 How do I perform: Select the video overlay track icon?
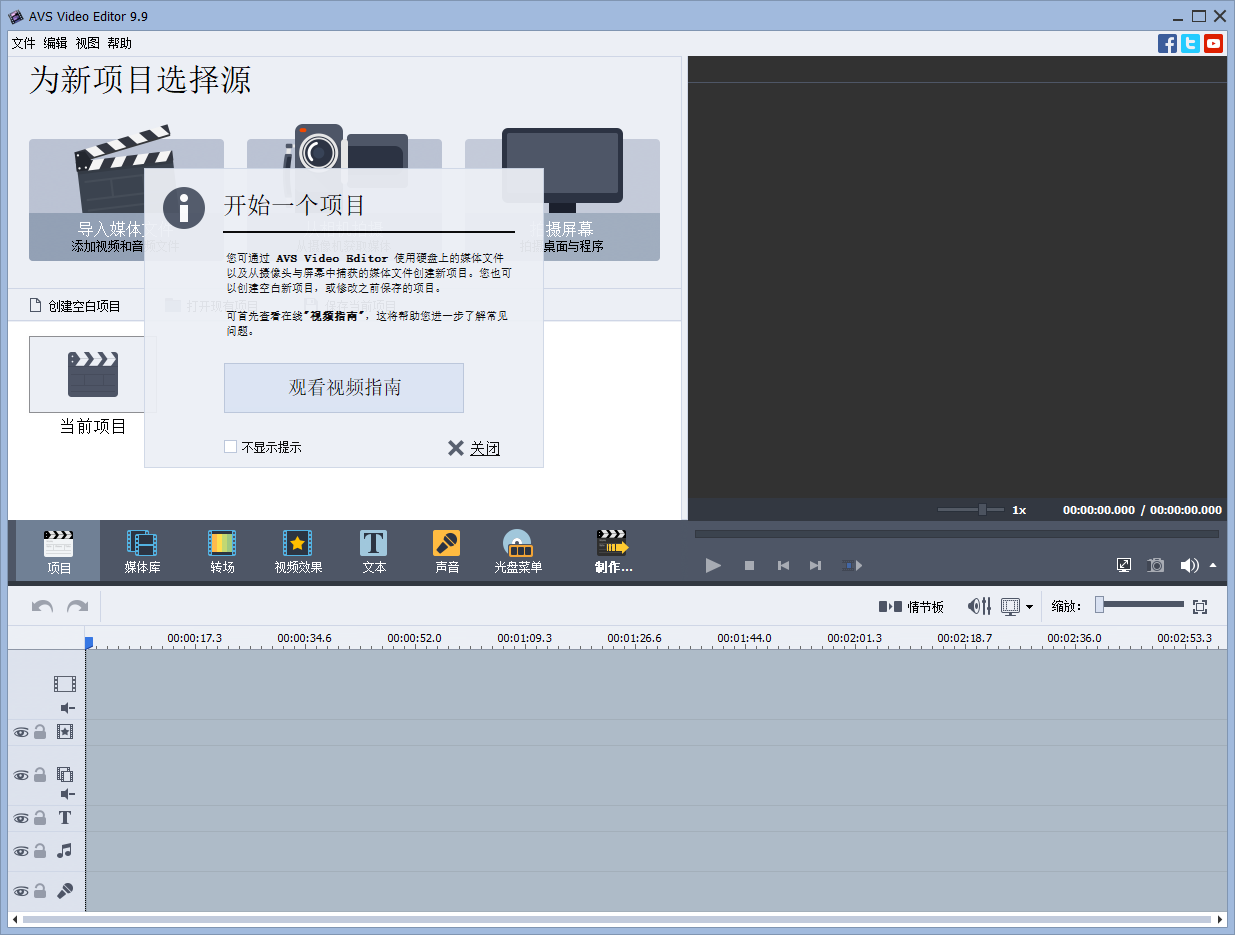(x=65, y=774)
